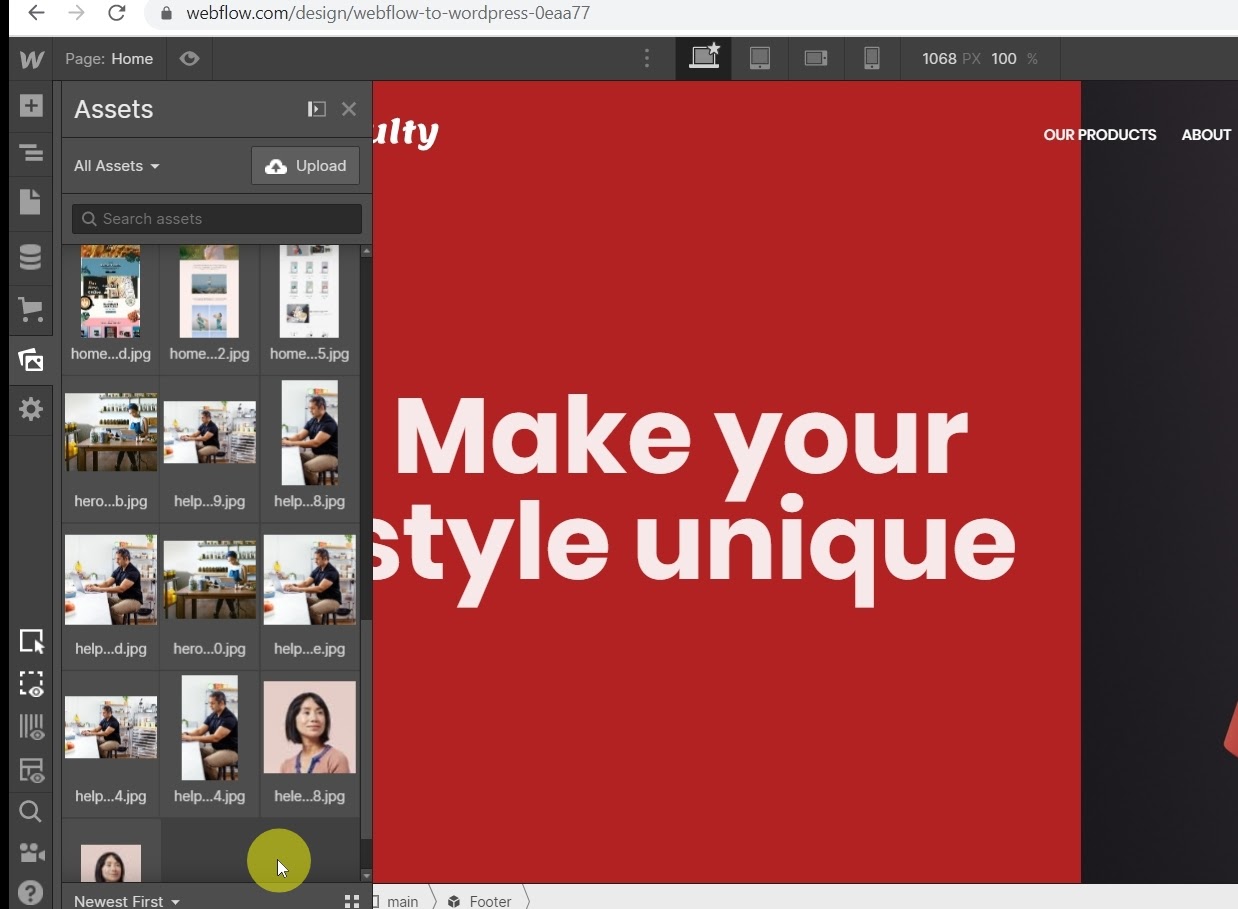
Task: Switch to mobile portrait breakpoint
Action: pos(872,59)
